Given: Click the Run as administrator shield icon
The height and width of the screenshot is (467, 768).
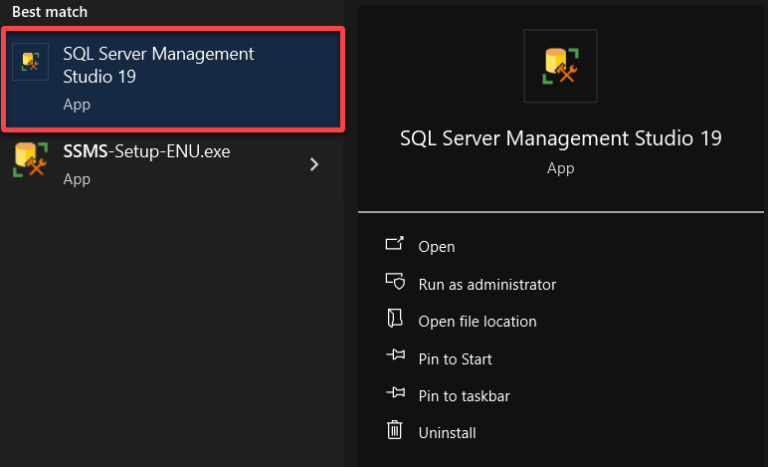Looking at the screenshot, I should click(x=395, y=283).
